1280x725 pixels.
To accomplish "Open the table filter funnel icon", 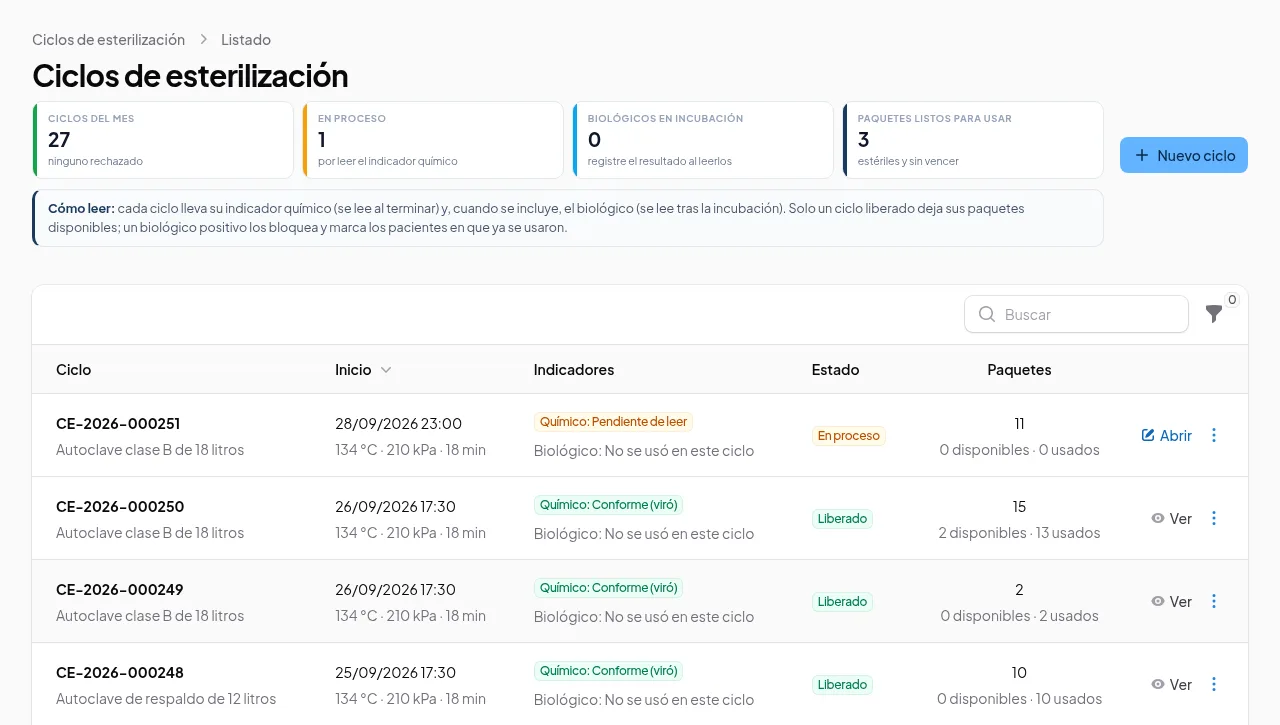I will (x=1214, y=314).
